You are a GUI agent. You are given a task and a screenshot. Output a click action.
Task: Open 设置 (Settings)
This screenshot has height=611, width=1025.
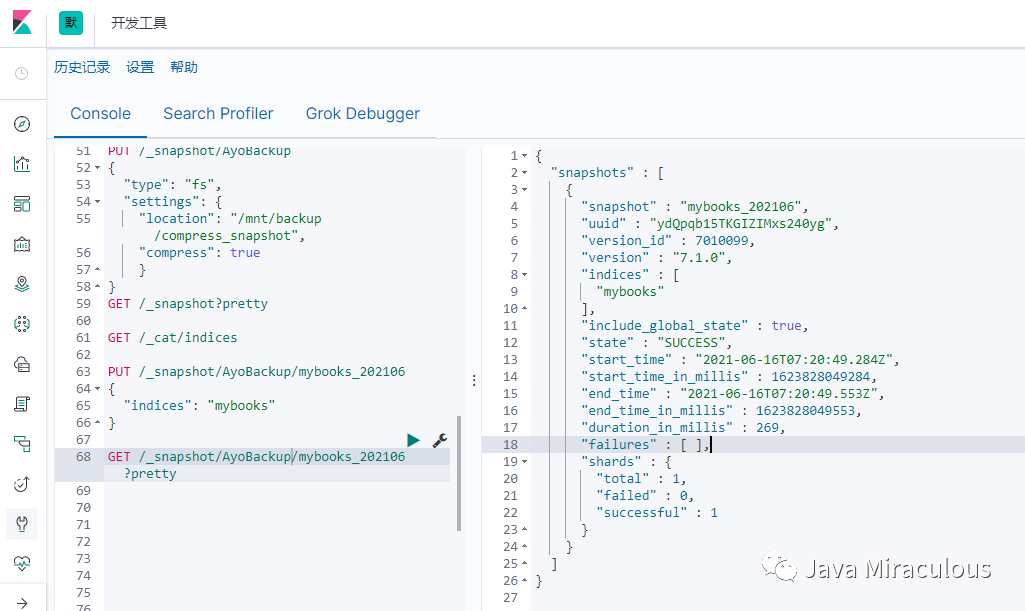(x=140, y=67)
